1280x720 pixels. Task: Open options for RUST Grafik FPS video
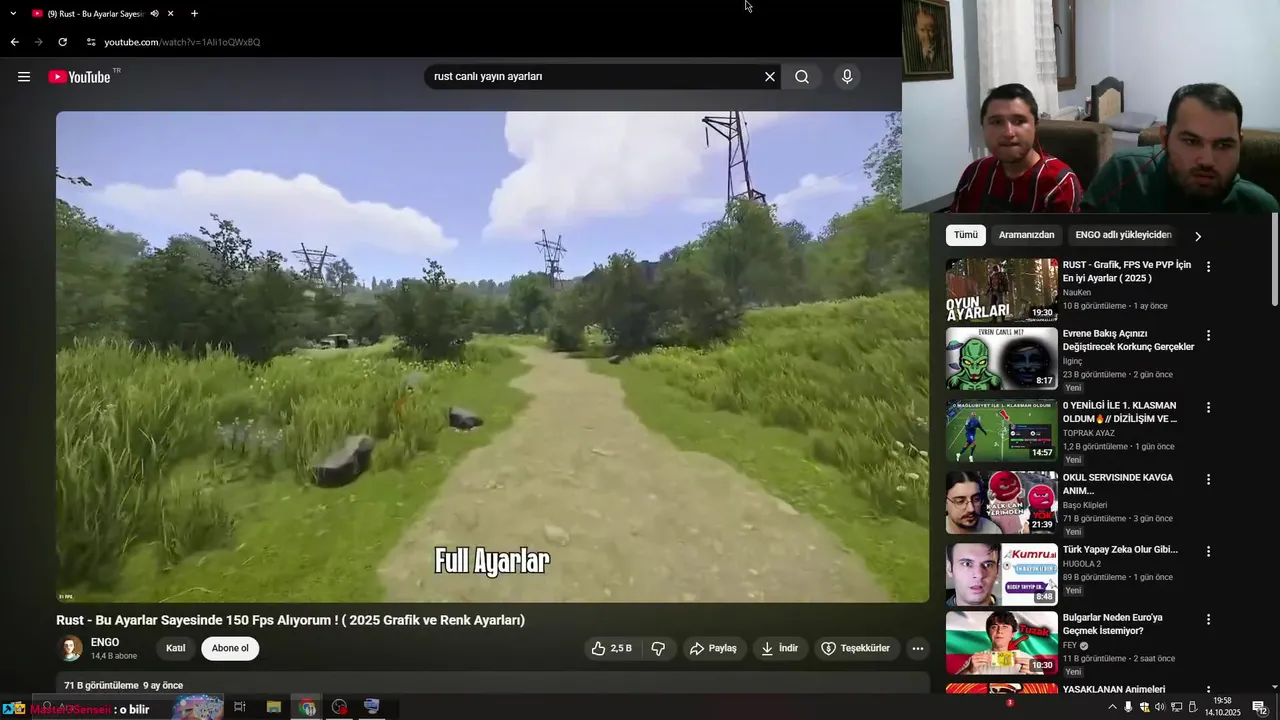1208,267
